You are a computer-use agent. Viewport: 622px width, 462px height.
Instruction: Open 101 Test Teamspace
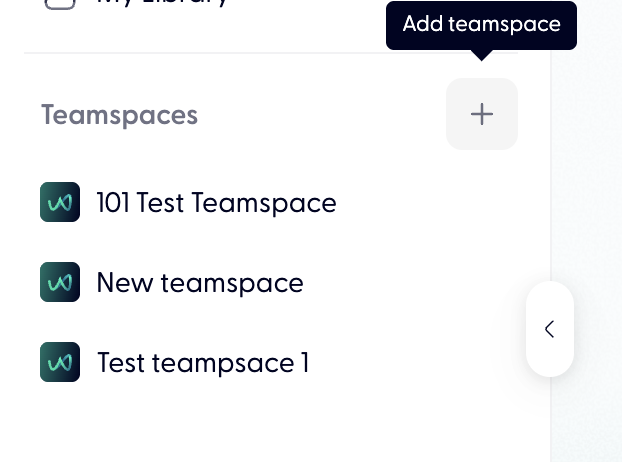point(216,203)
